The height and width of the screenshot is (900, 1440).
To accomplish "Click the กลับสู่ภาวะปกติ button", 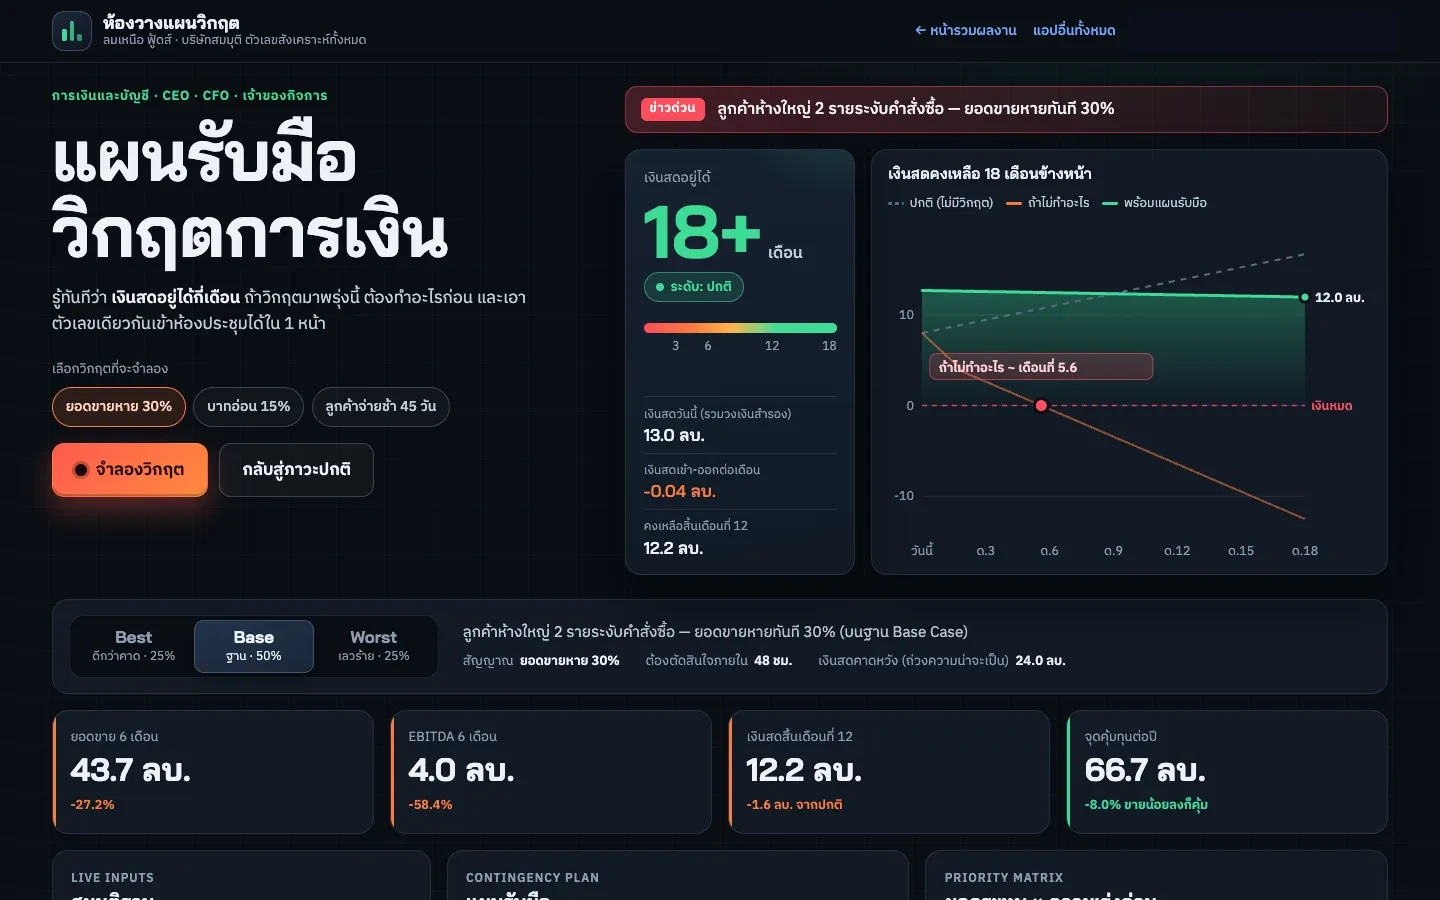I will [x=296, y=470].
